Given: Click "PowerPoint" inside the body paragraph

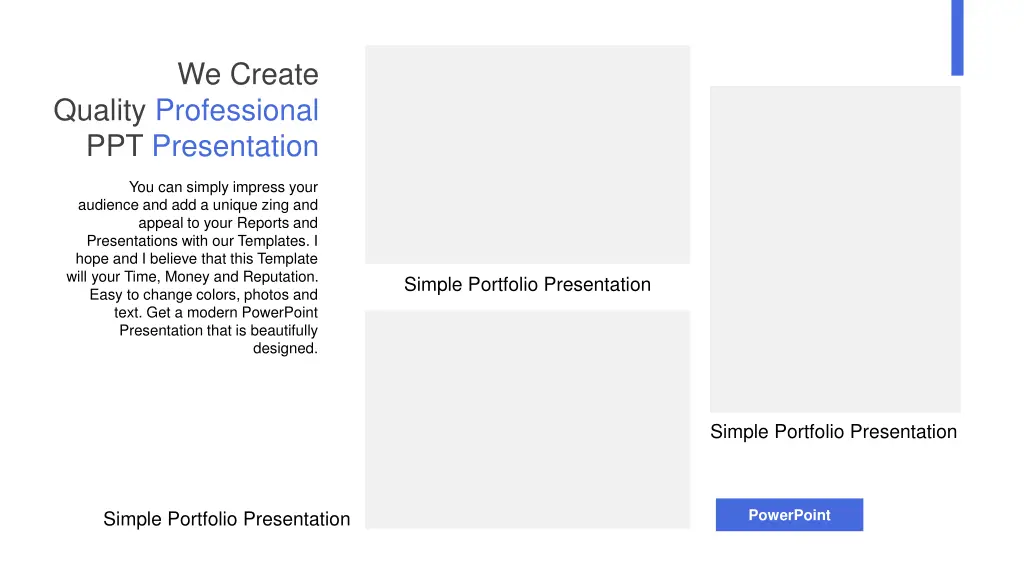Looking at the screenshot, I should point(280,313).
